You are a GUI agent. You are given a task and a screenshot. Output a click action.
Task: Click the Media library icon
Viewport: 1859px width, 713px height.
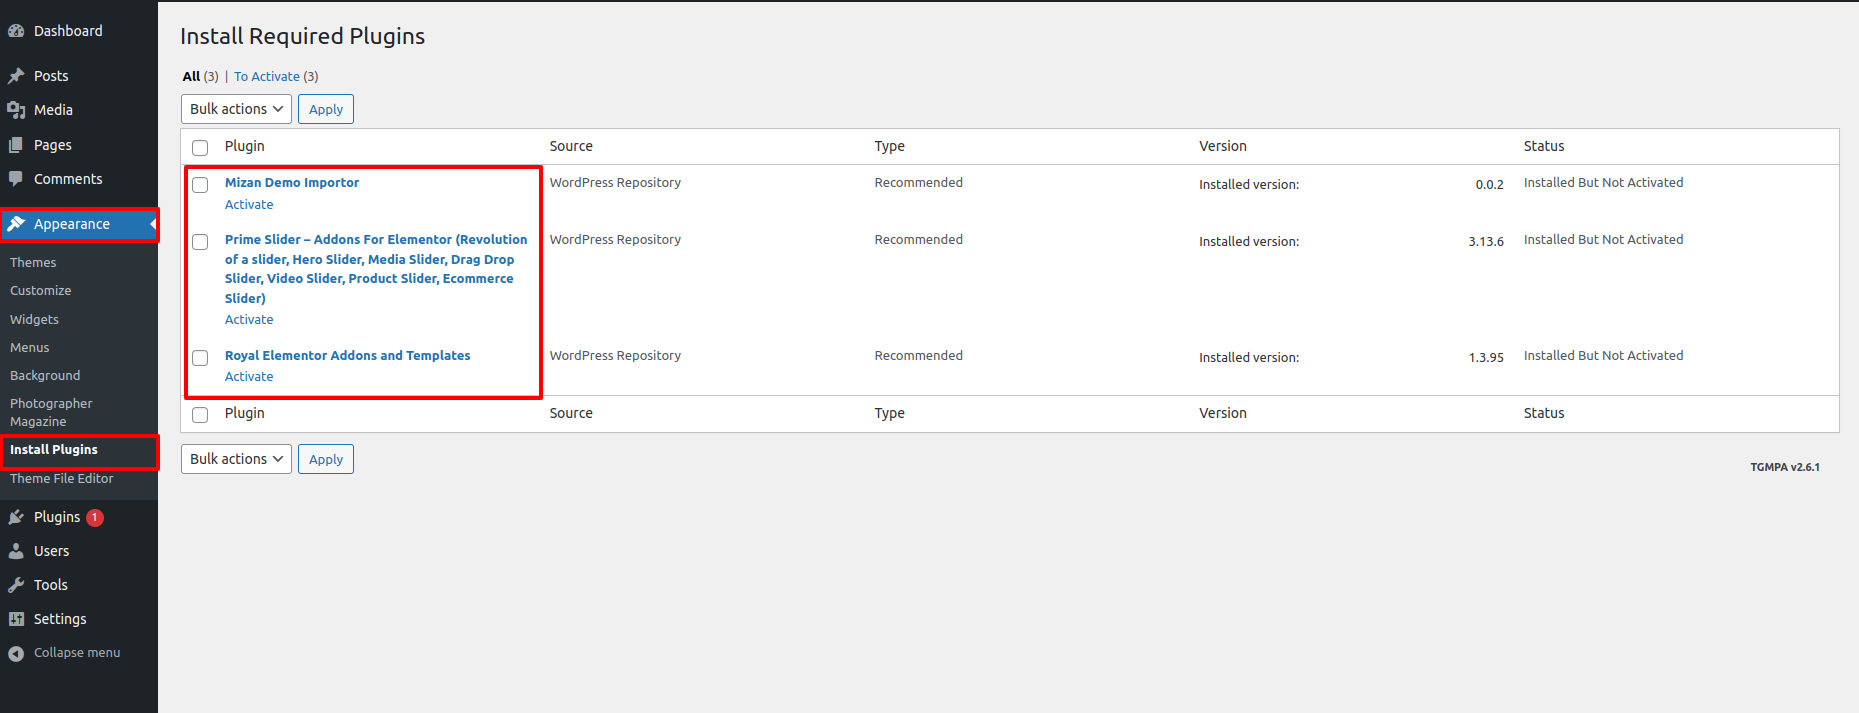(x=16, y=110)
